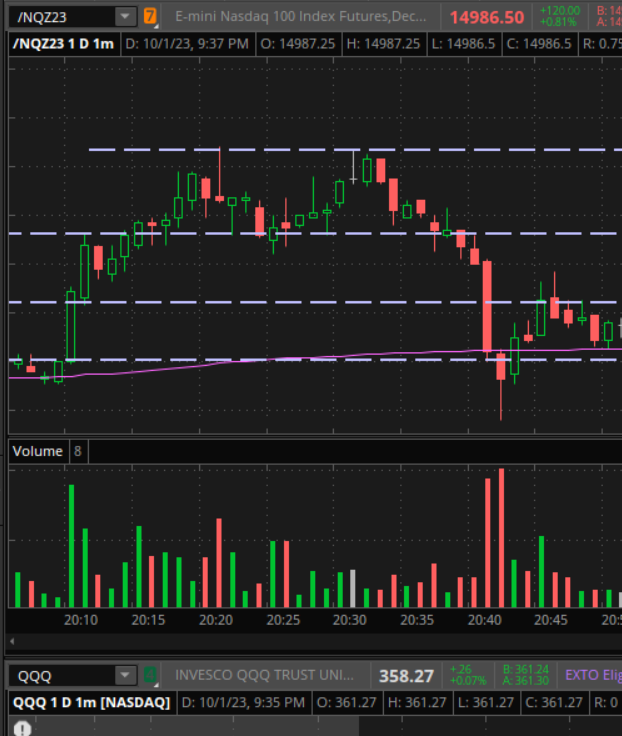Click the last price 14986.50

pyautogui.click(x=487, y=17)
